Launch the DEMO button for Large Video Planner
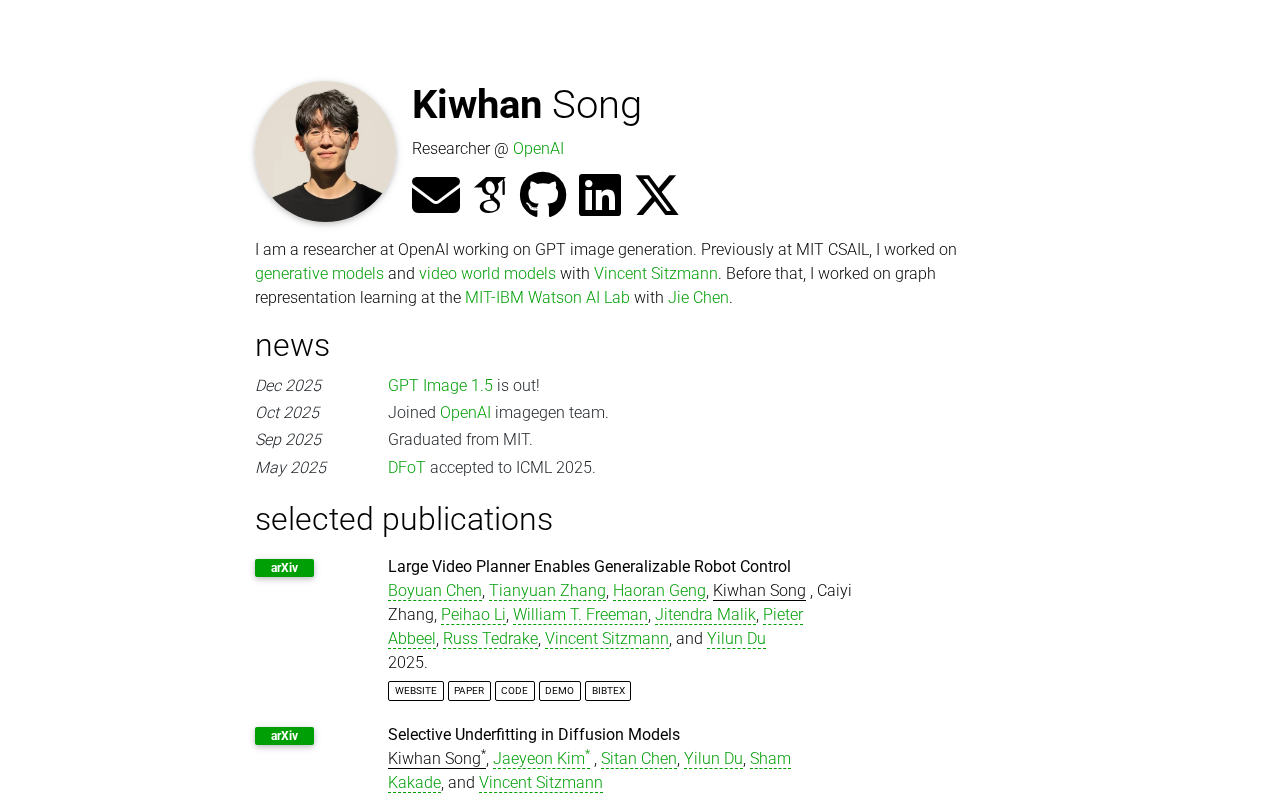 [x=559, y=691]
